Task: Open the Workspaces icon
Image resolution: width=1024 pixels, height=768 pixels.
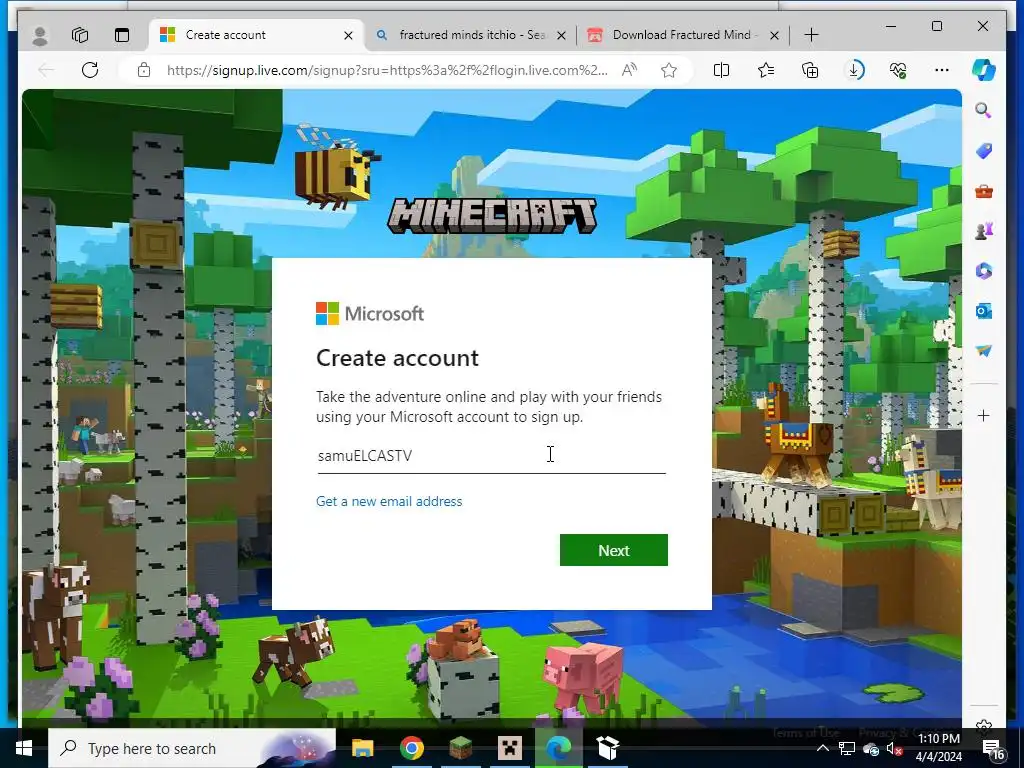Action: pyautogui.click(x=80, y=35)
